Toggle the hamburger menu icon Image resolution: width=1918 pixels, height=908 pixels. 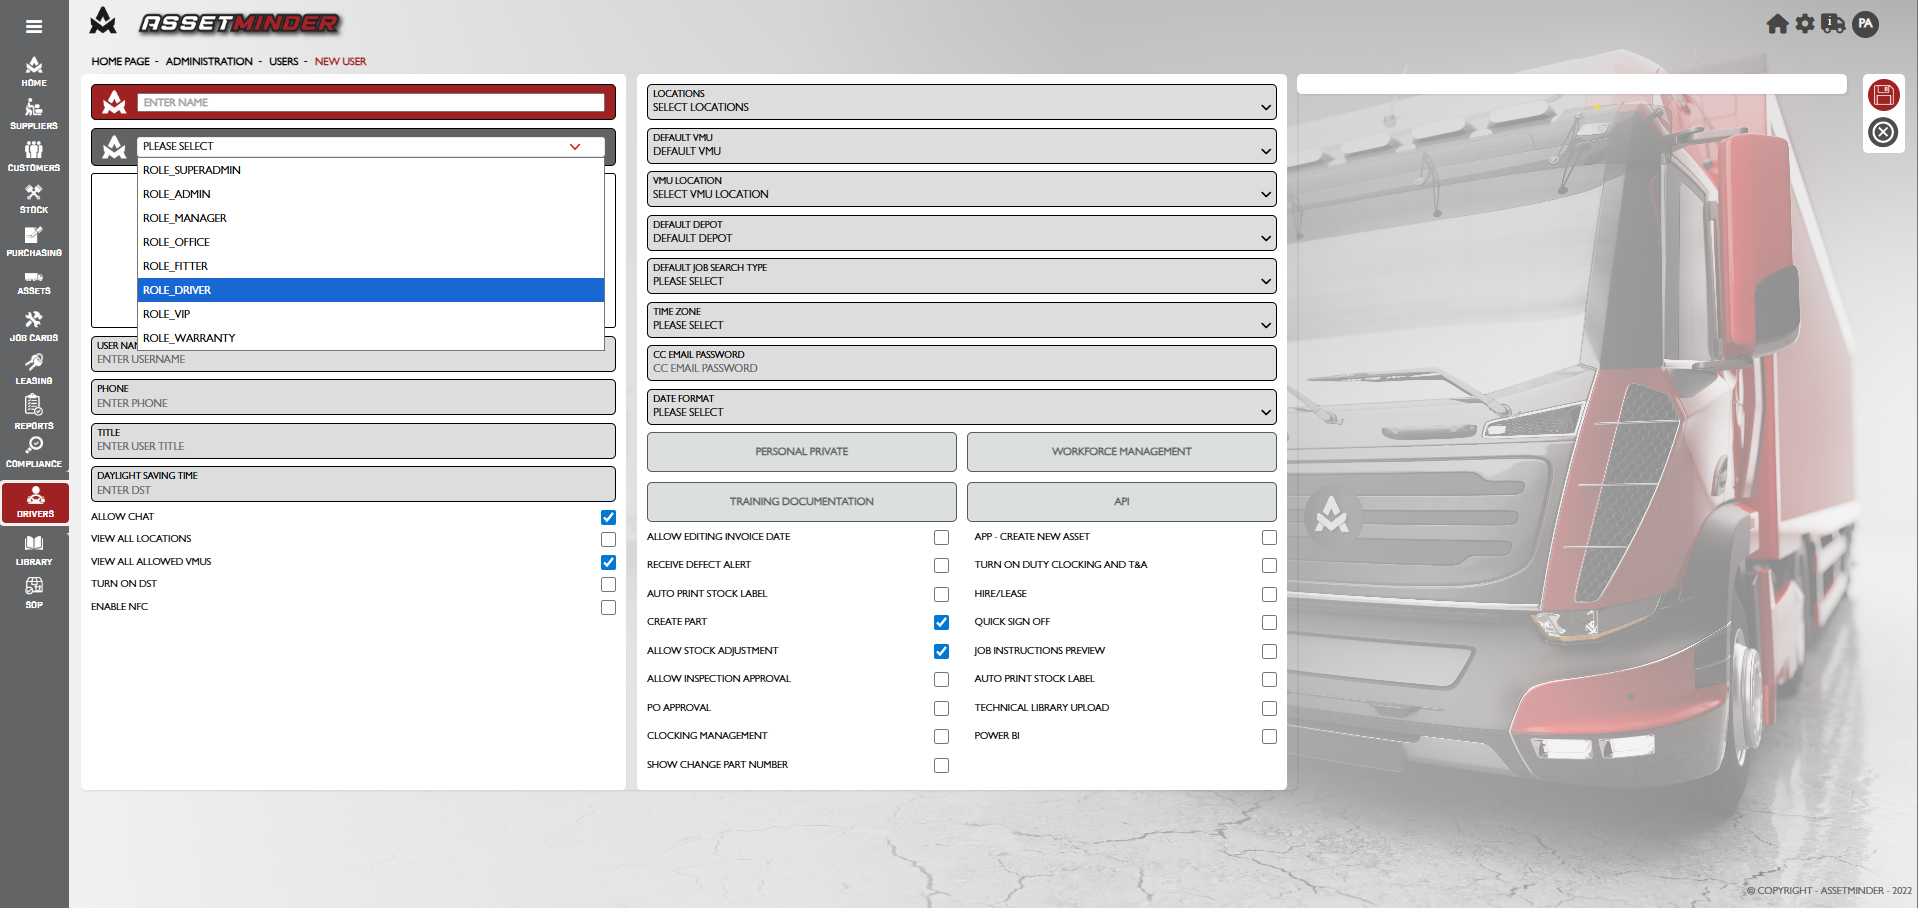[x=34, y=27]
